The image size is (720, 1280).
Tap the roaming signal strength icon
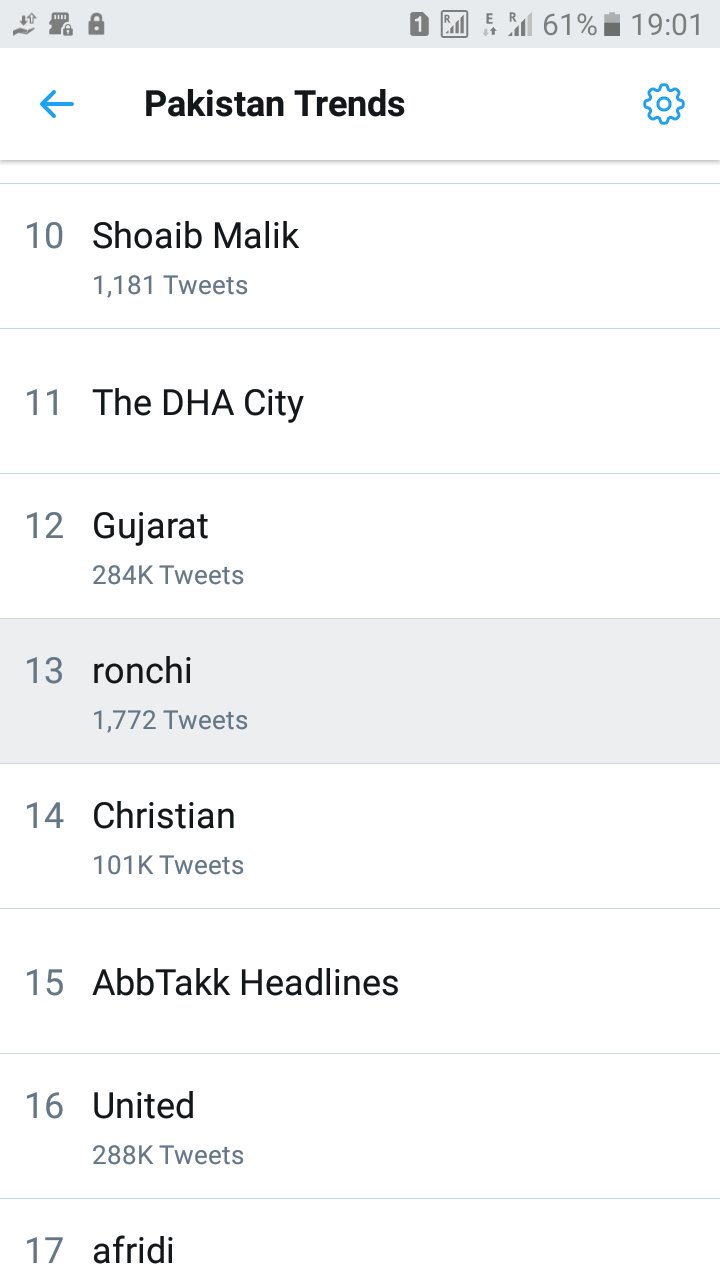[520, 24]
